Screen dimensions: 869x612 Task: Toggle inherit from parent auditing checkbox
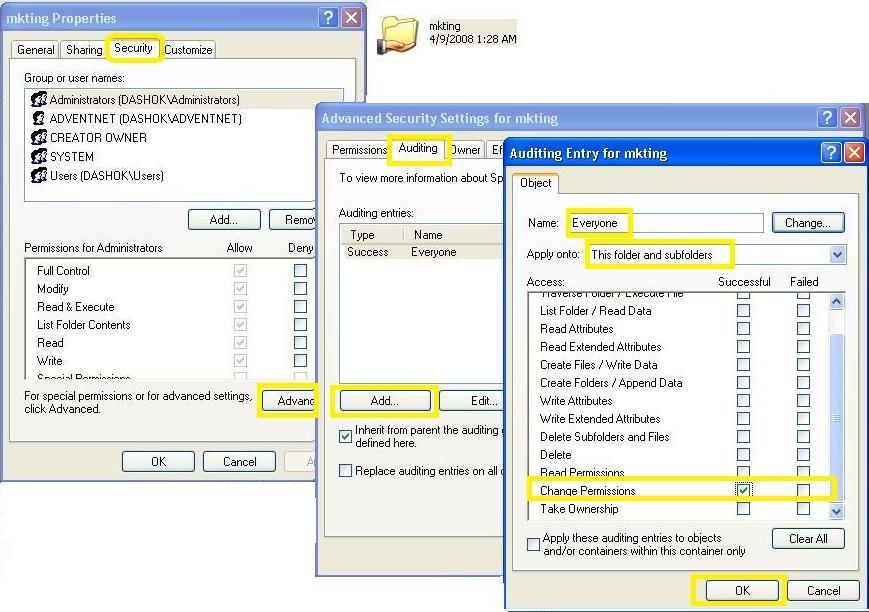345,436
